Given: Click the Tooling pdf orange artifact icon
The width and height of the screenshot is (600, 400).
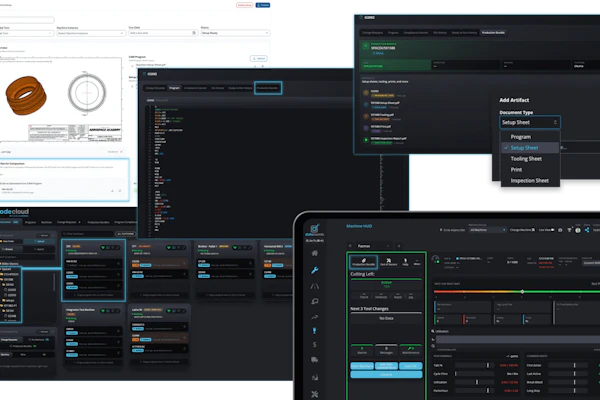Looking at the screenshot, I should pyautogui.click(x=366, y=116).
